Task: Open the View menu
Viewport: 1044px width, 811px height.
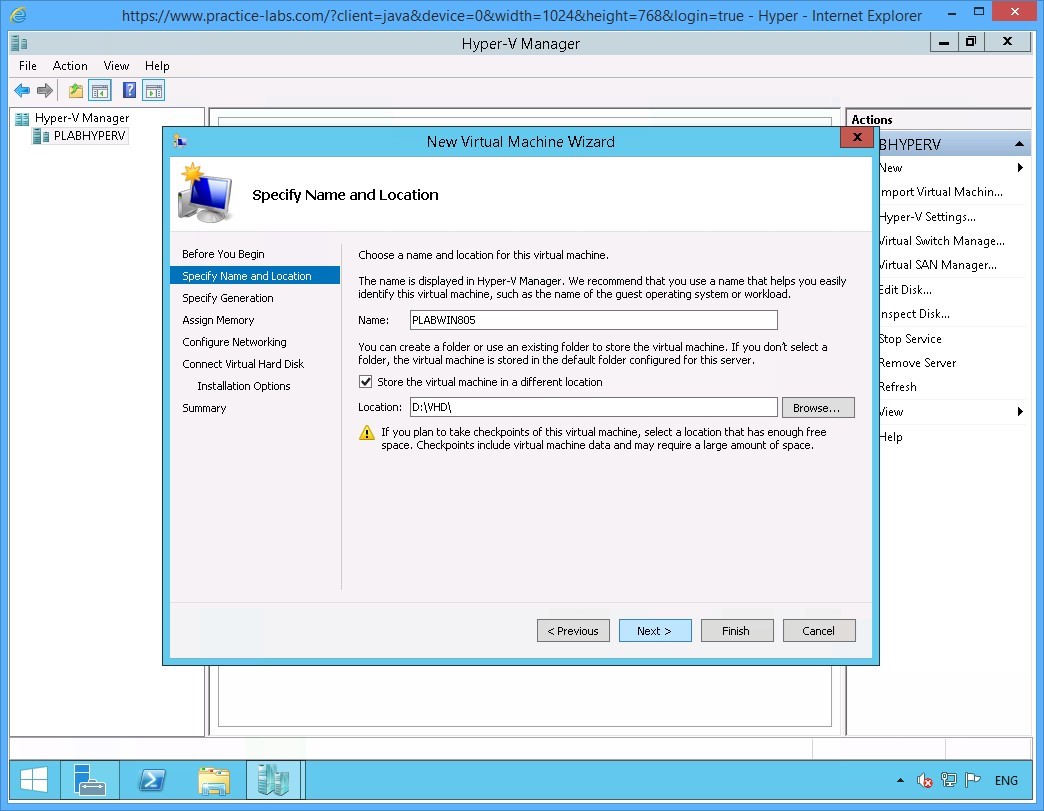Action: [x=116, y=65]
